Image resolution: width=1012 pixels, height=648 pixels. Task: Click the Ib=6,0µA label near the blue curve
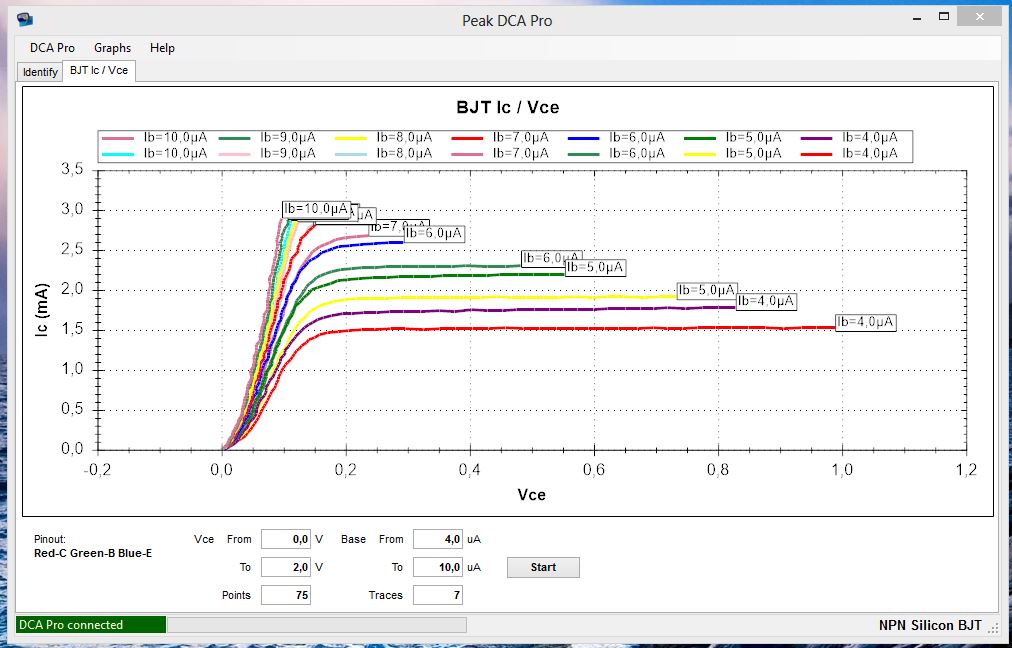click(x=434, y=234)
